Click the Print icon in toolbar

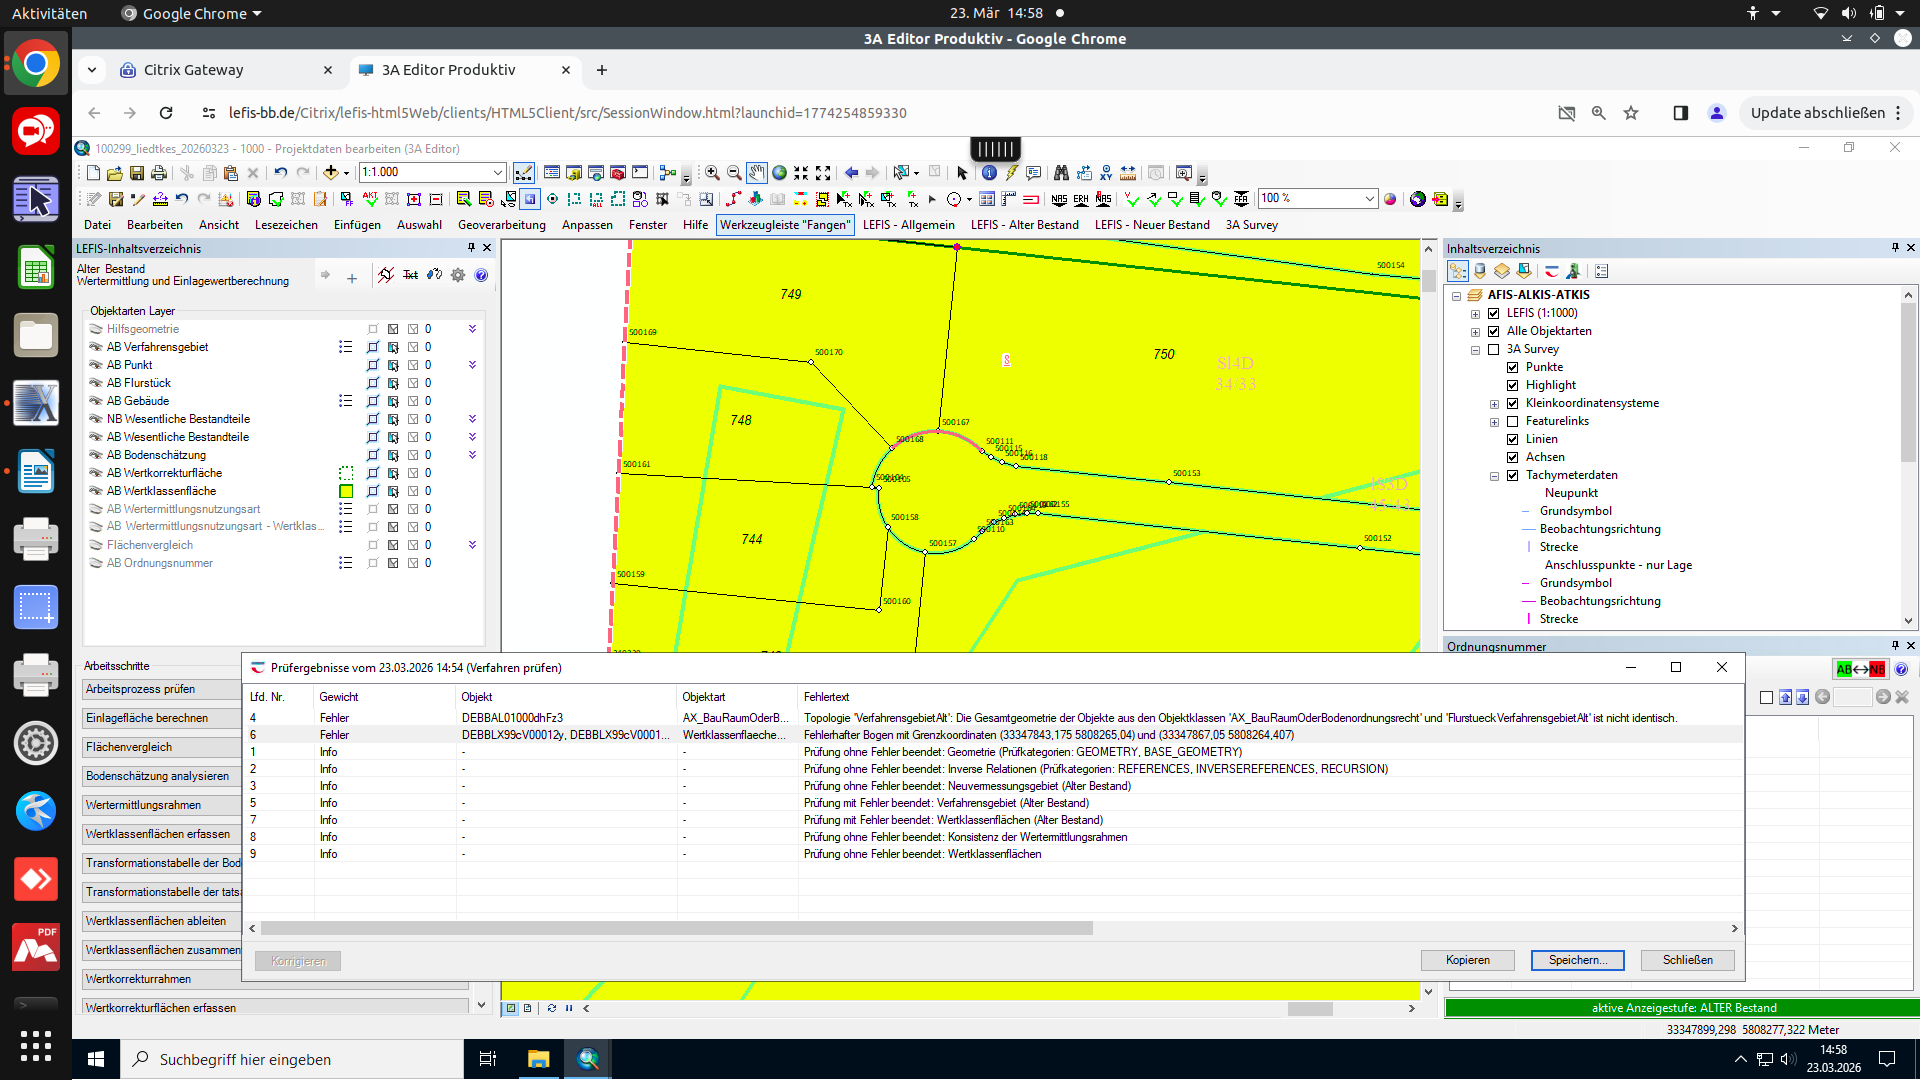click(x=159, y=173)
